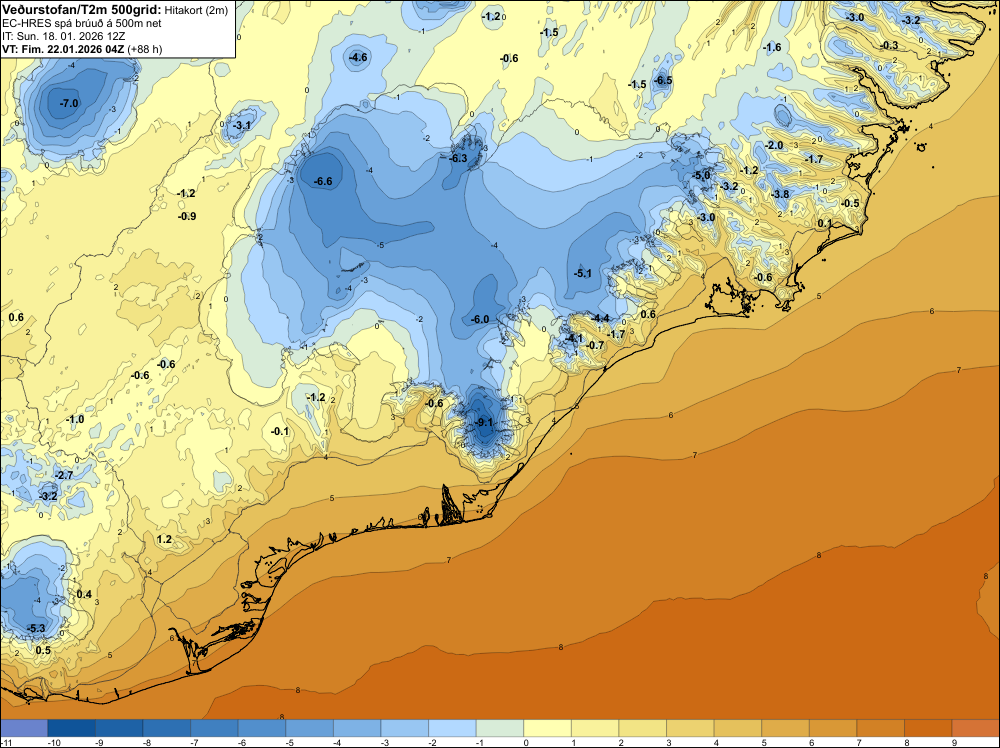Click the -0.9 temperature label
Viewport: 1000px width, 748px height.
coord(187,216)
